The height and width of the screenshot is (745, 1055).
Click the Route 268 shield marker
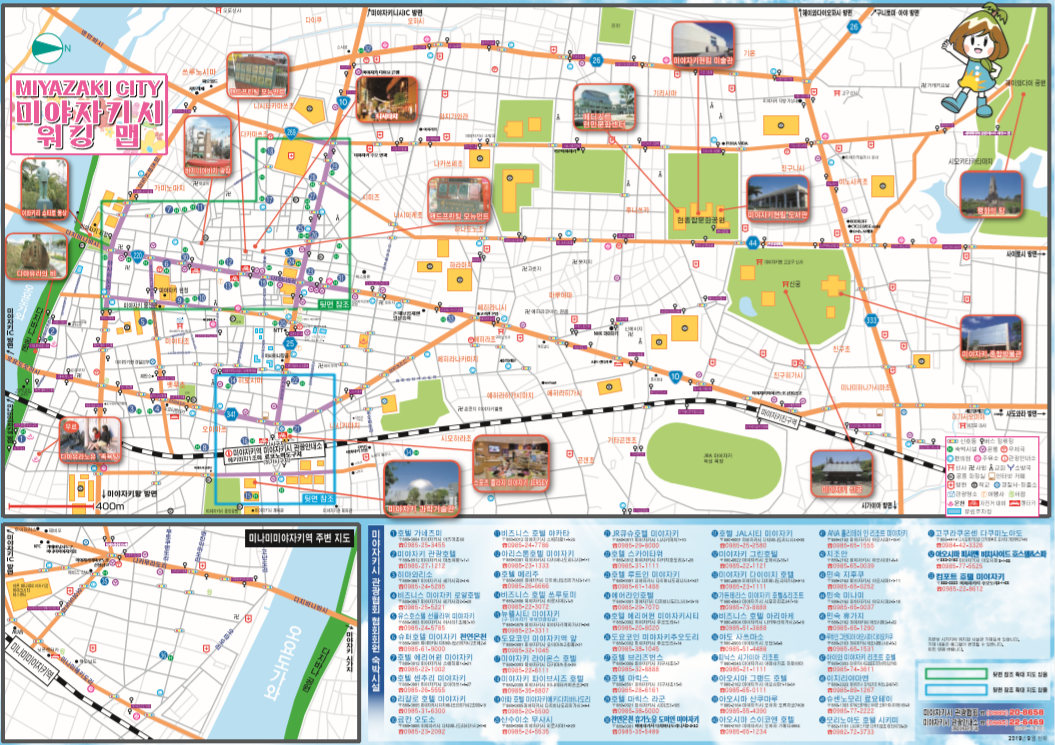coord(292,131)
